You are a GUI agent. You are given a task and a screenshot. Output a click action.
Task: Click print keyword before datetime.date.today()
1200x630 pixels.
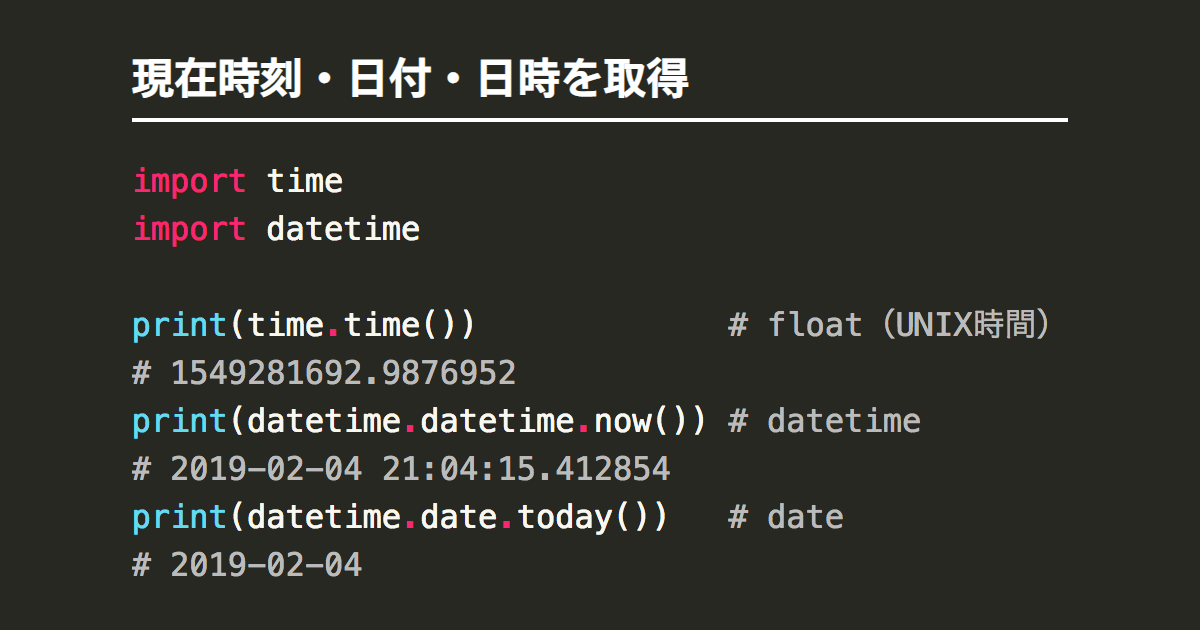pyautogui.click(x=180, y=517)
